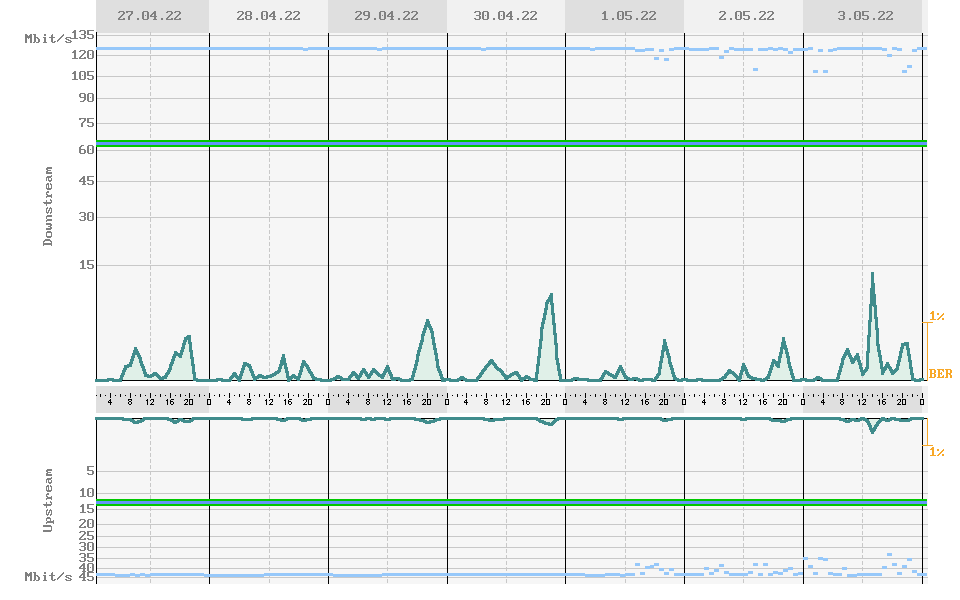Click the 135 downstream axis value

83,34
